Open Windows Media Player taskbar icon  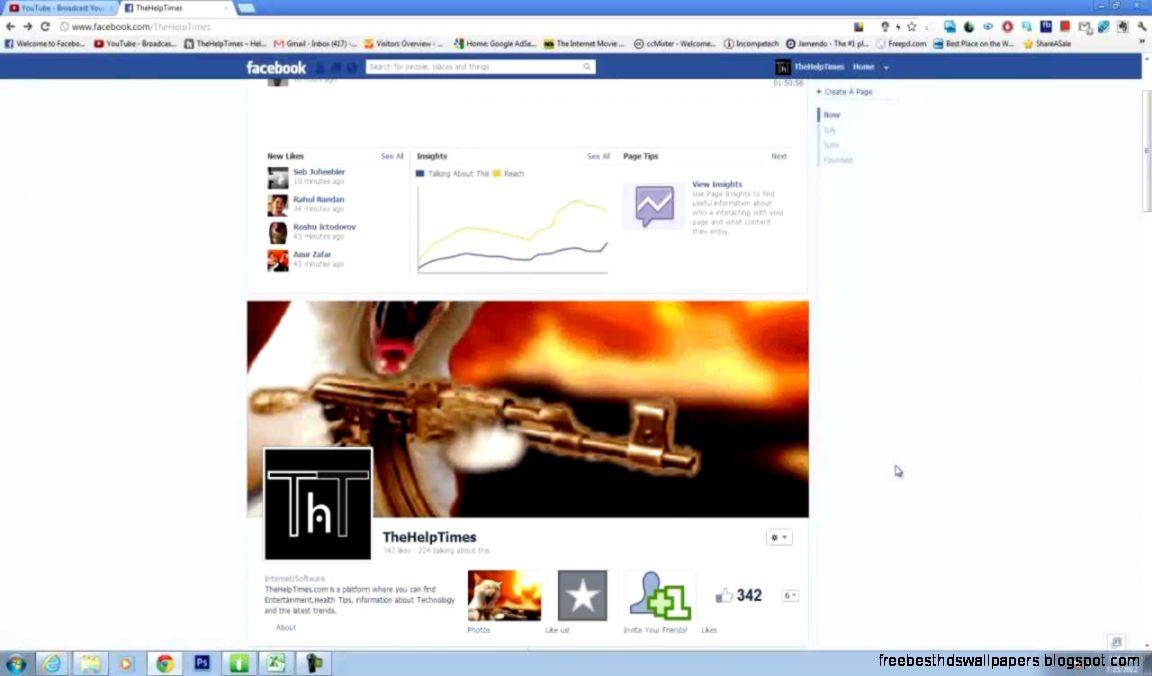(x=127, y=664)
